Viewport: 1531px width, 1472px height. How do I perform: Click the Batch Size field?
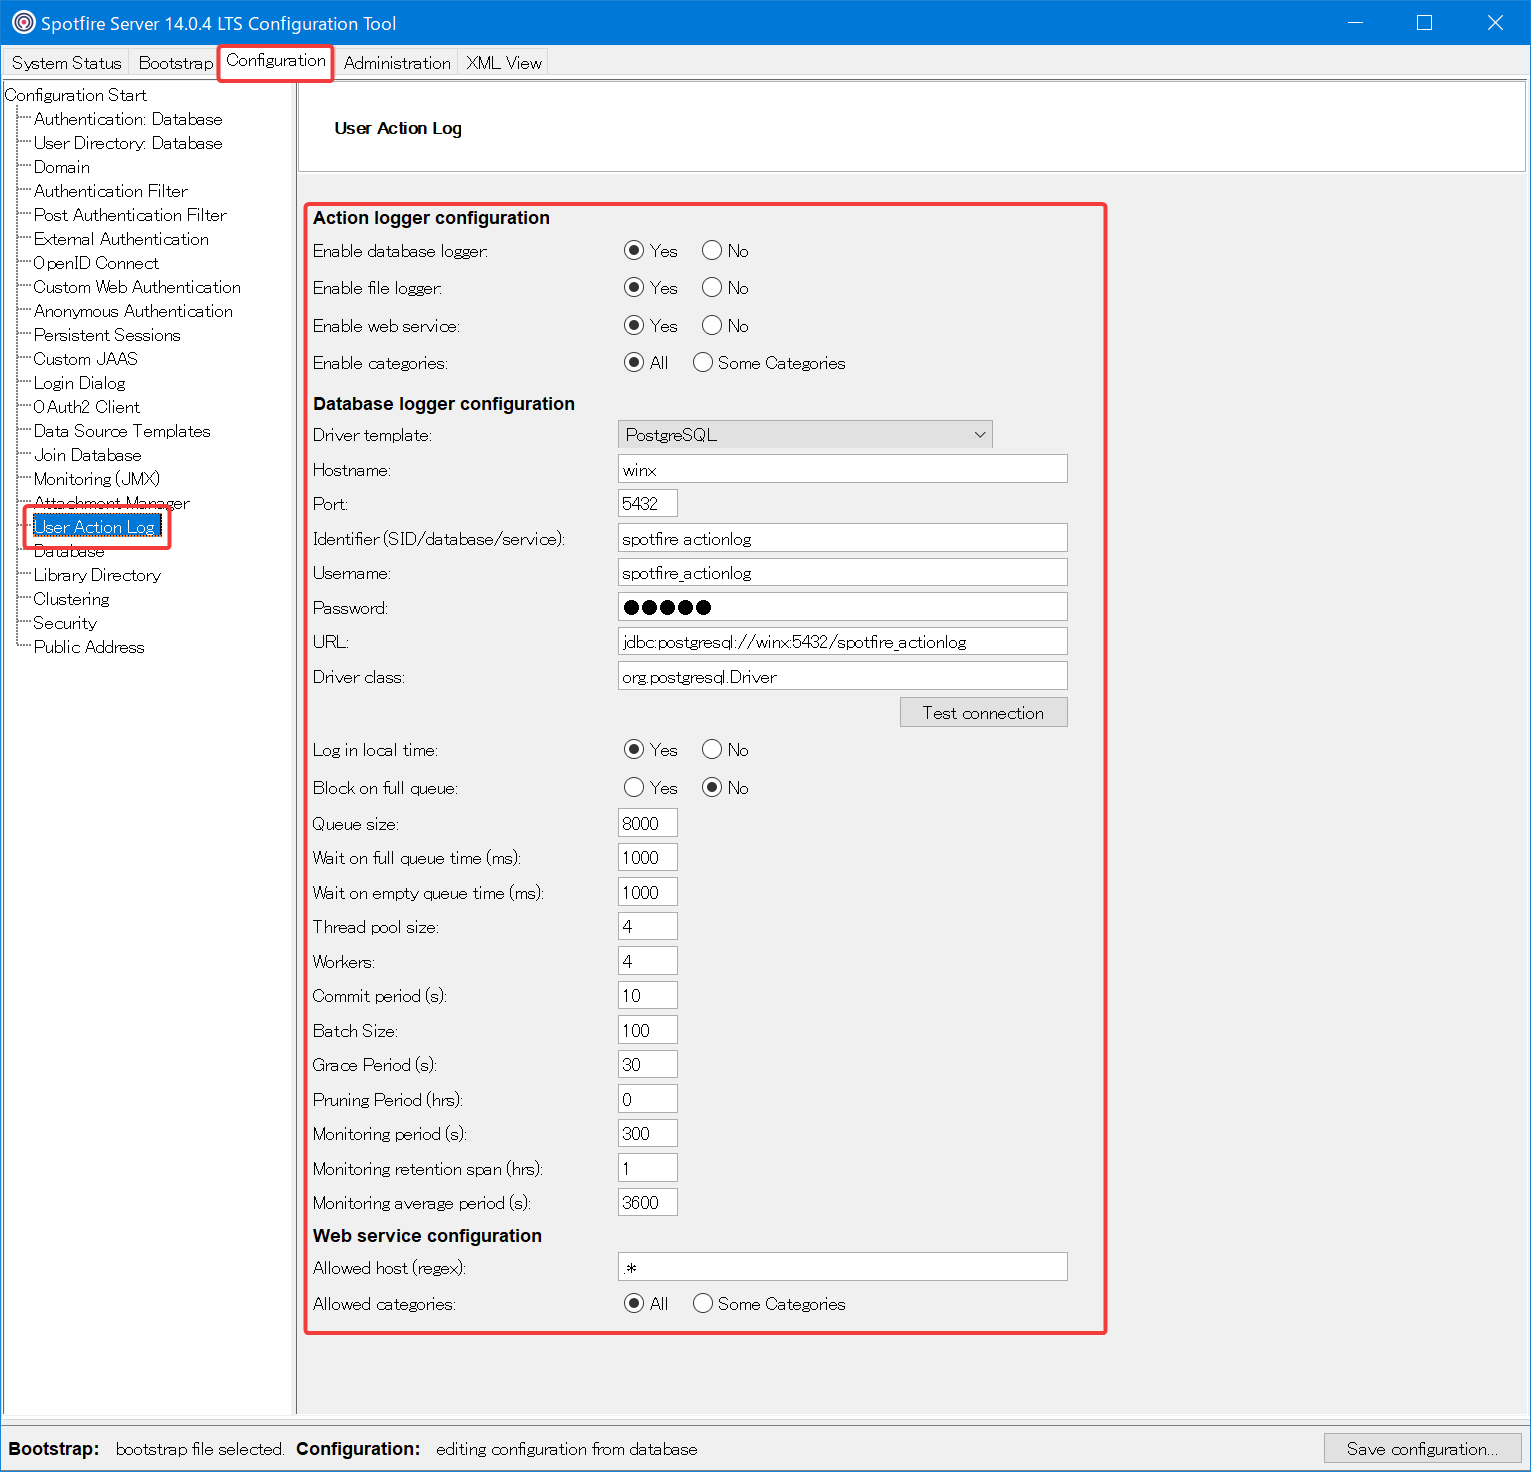pyautogui.click(x=648, y=1031)
